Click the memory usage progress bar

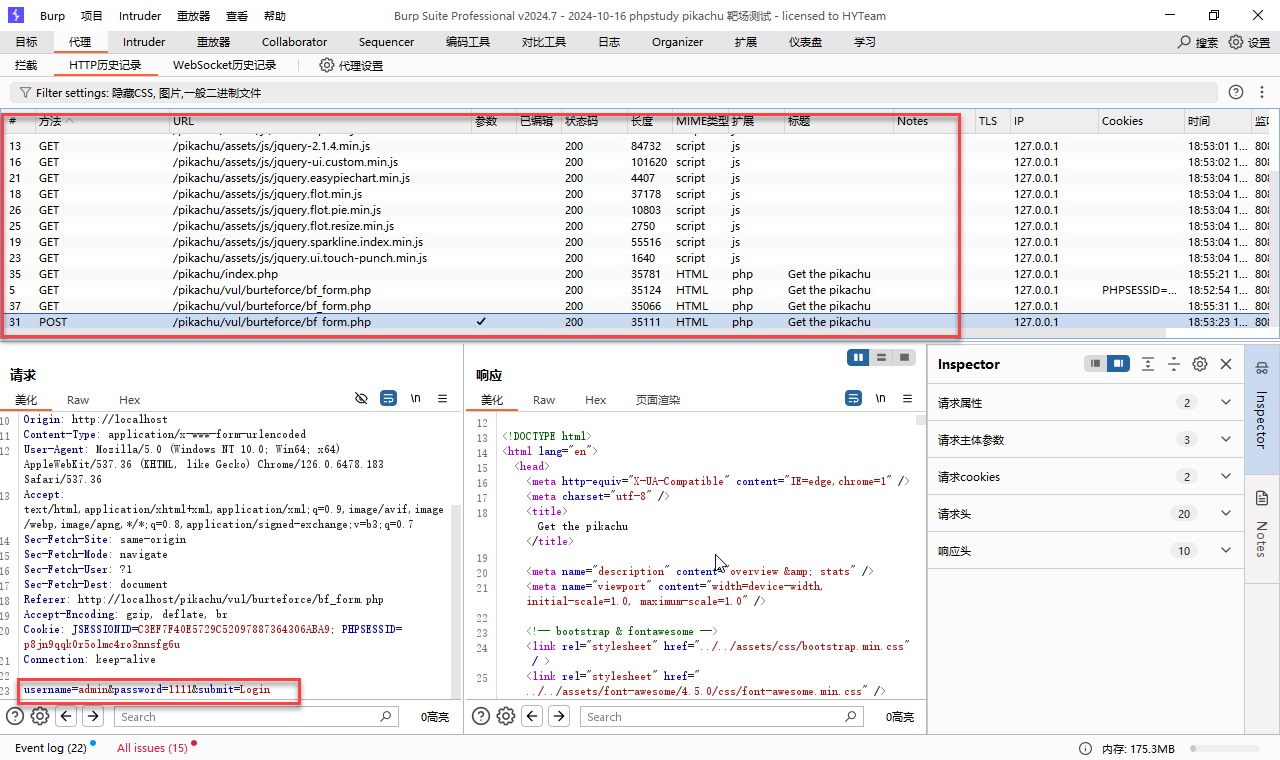pos(1226,748)
